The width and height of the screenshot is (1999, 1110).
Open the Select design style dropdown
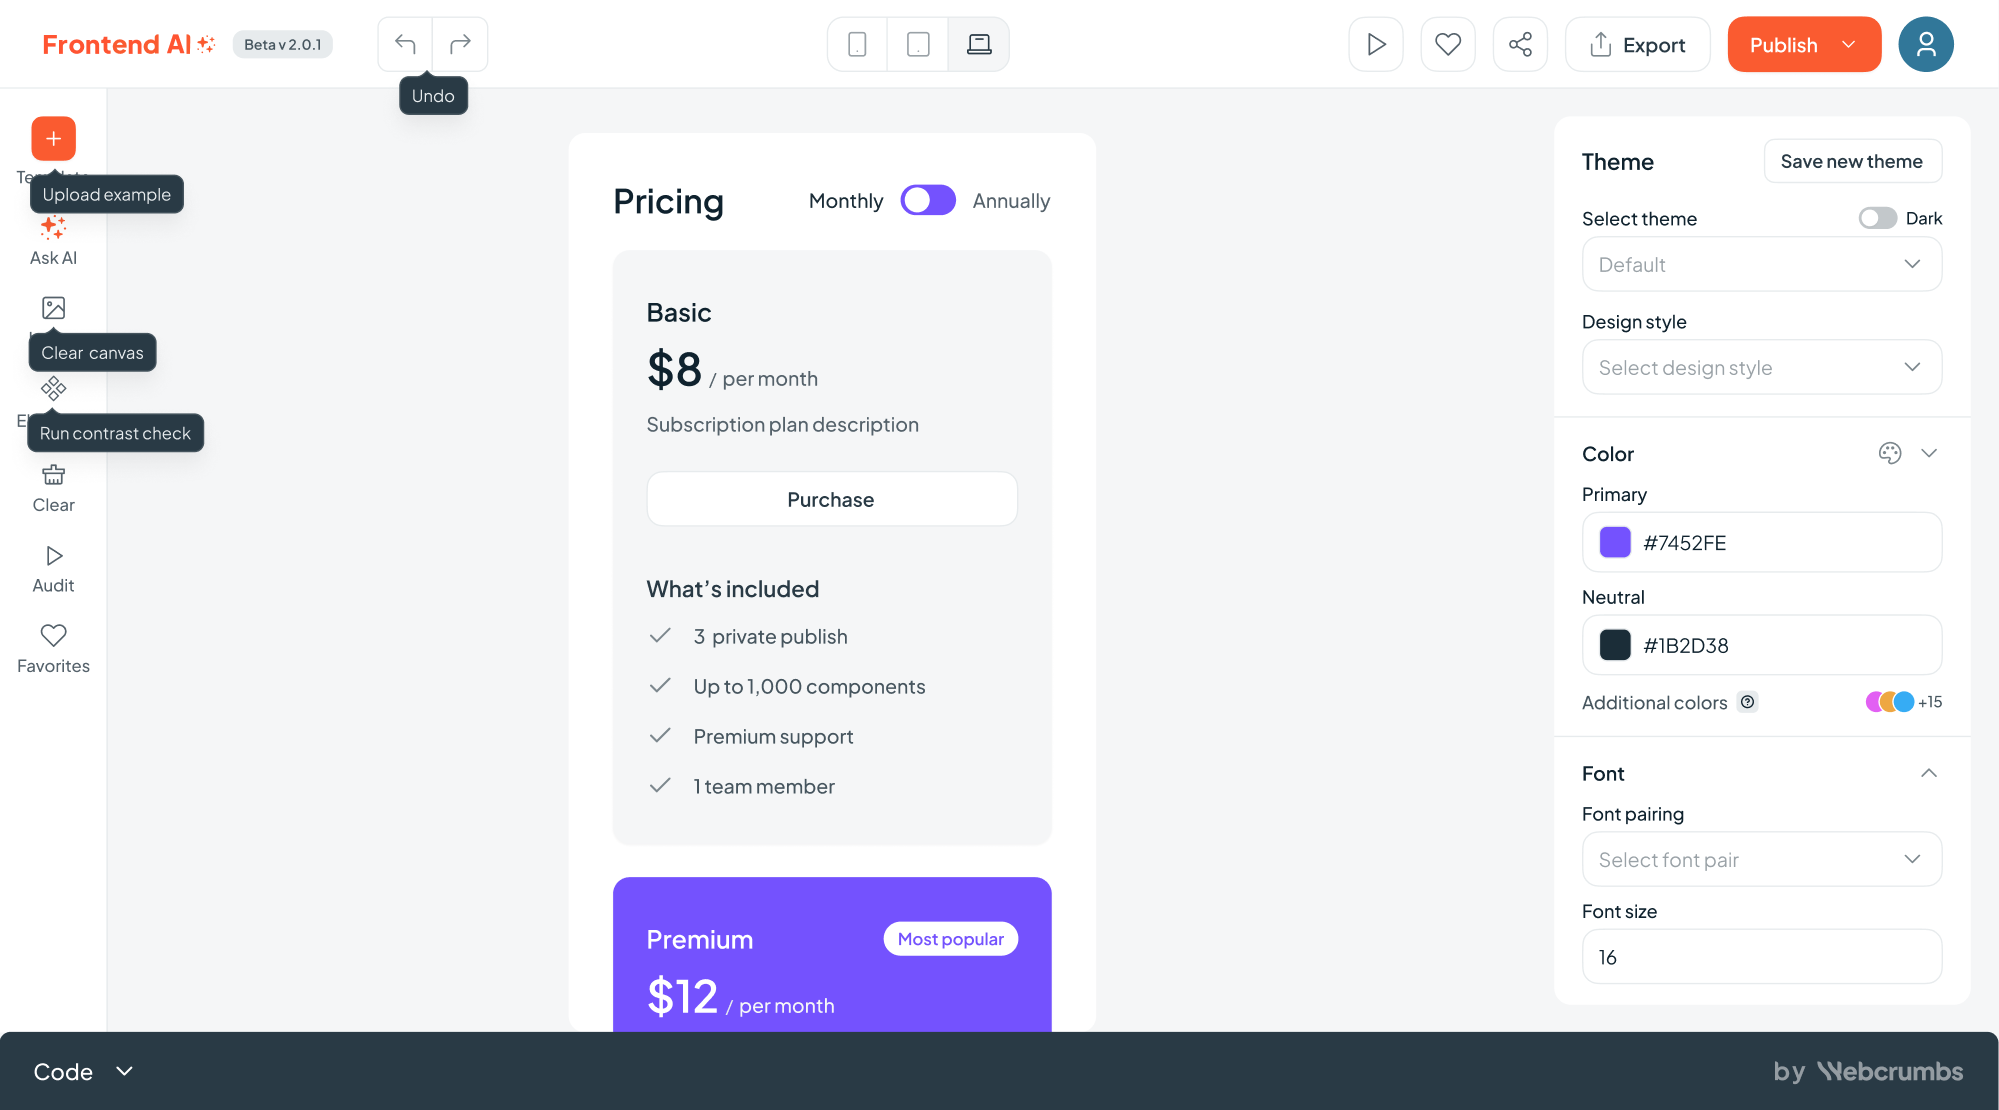[x=1761, y=367]
